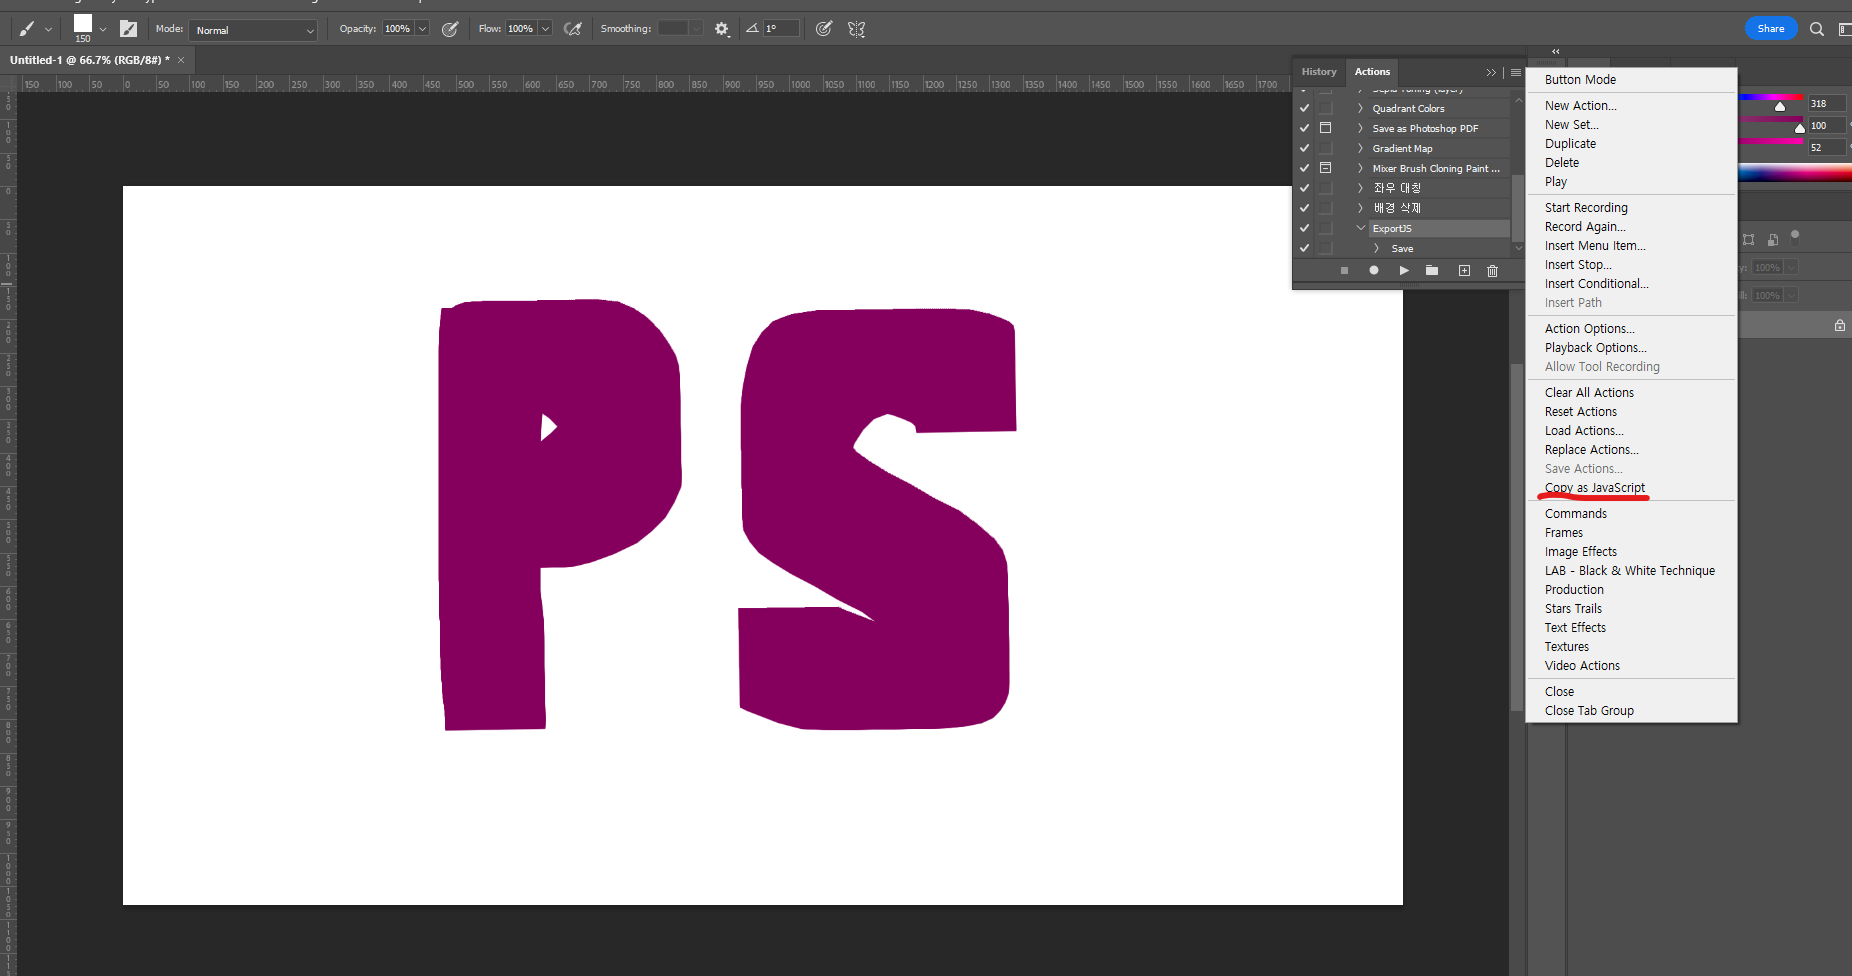Open smoothing options gear
1852x976 pixels.
(722, 29)
